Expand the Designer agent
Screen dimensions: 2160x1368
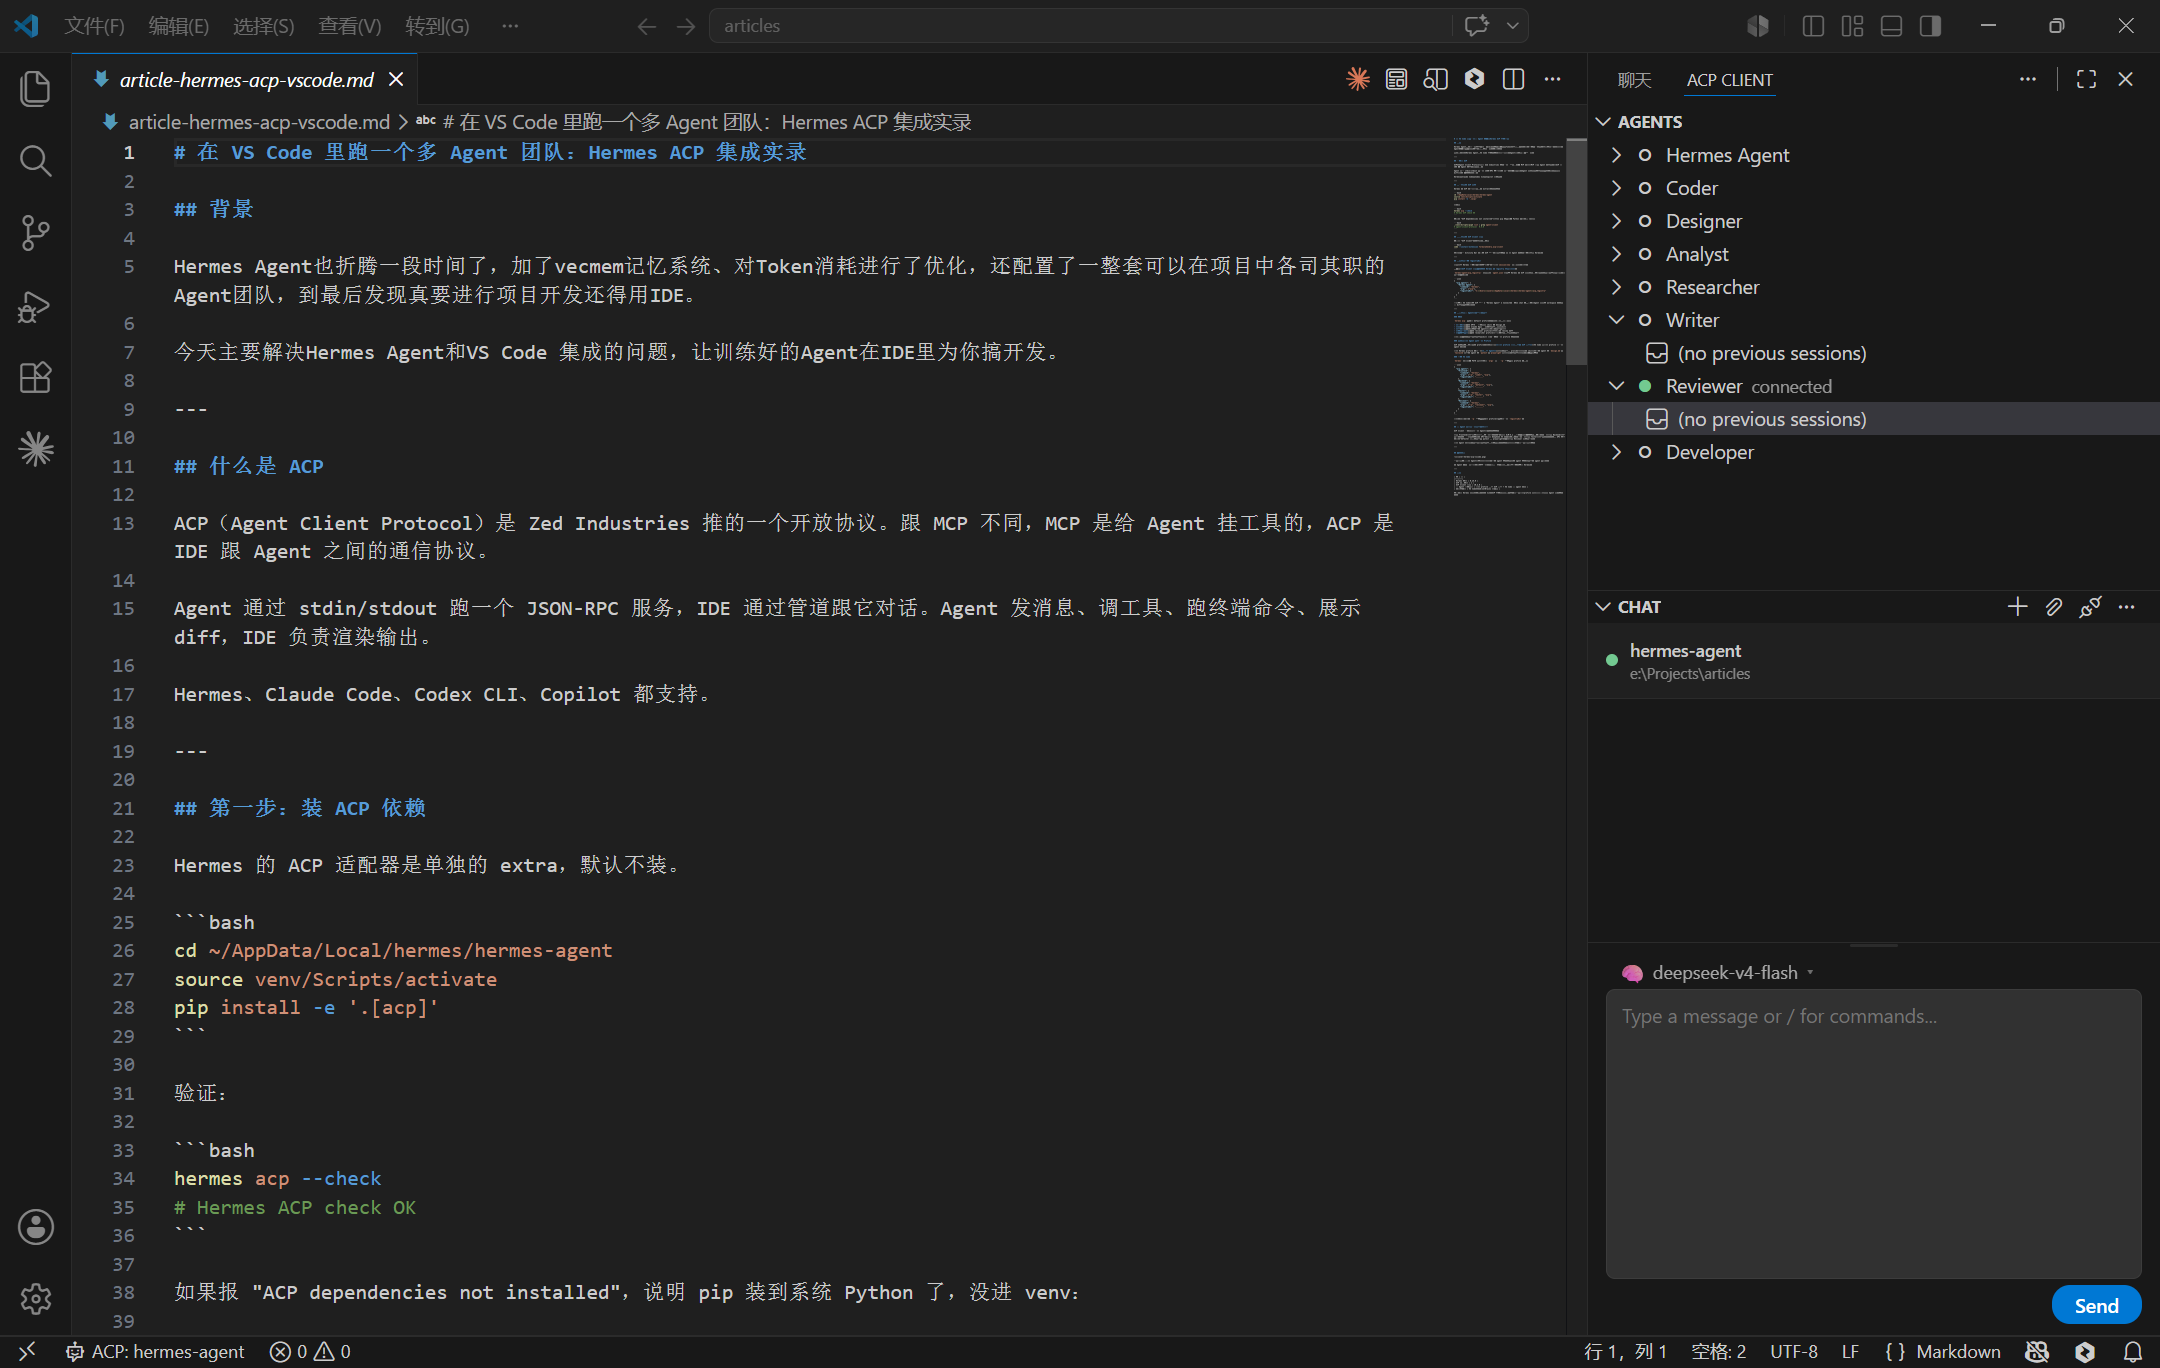coord(1617,221)
